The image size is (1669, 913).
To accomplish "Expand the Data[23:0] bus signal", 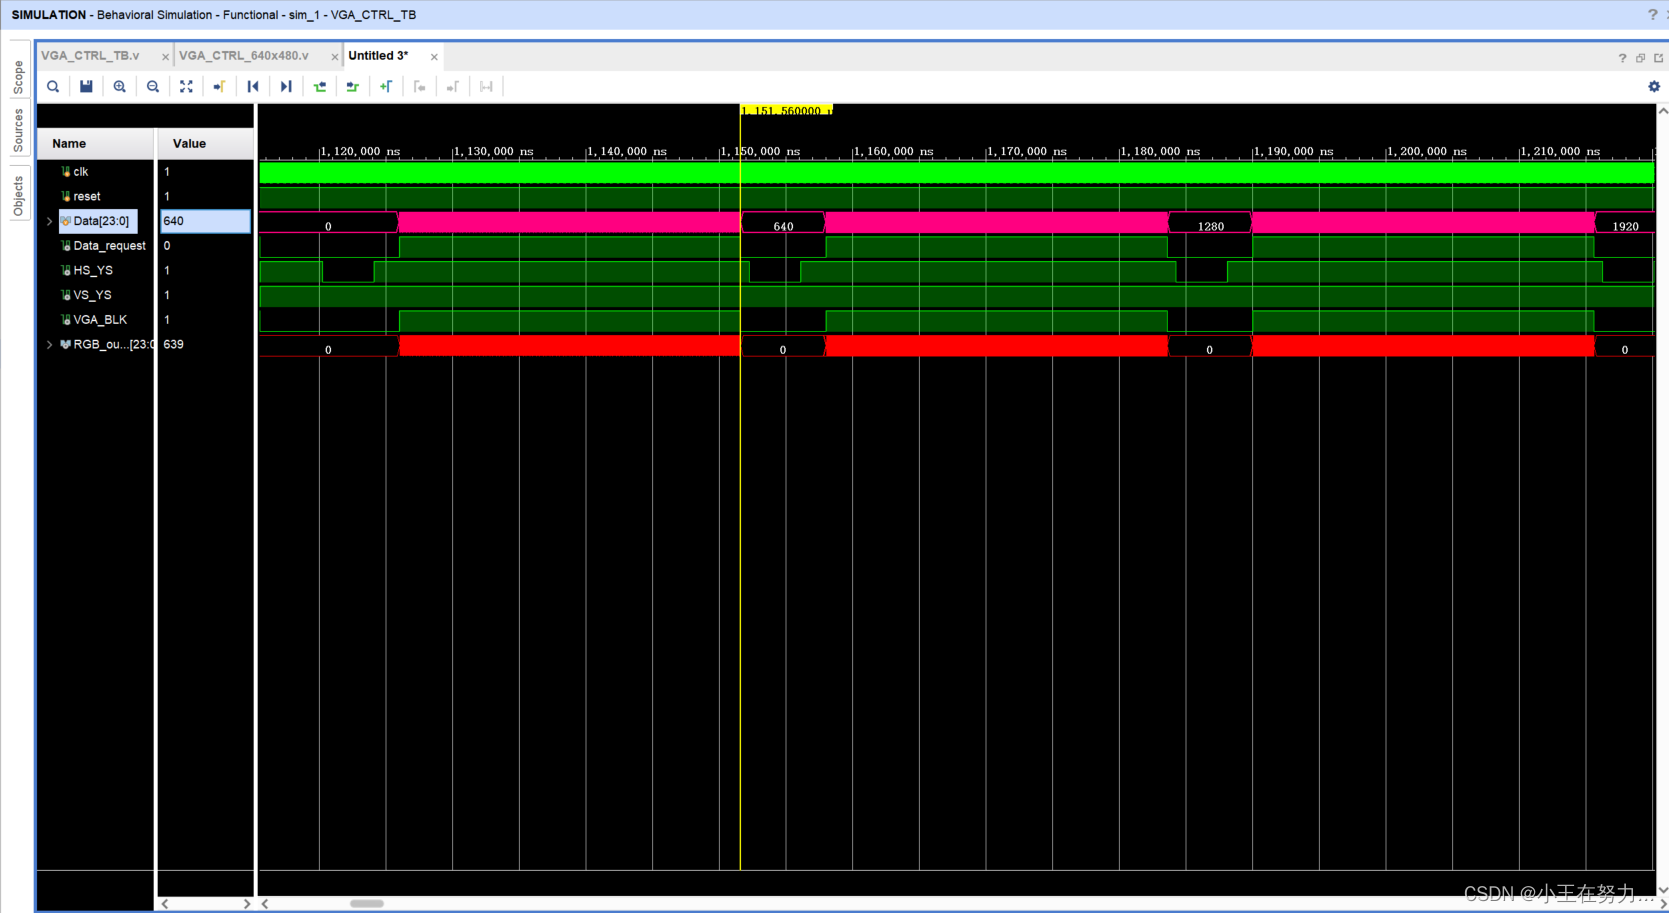I will [x=49, y=221].
